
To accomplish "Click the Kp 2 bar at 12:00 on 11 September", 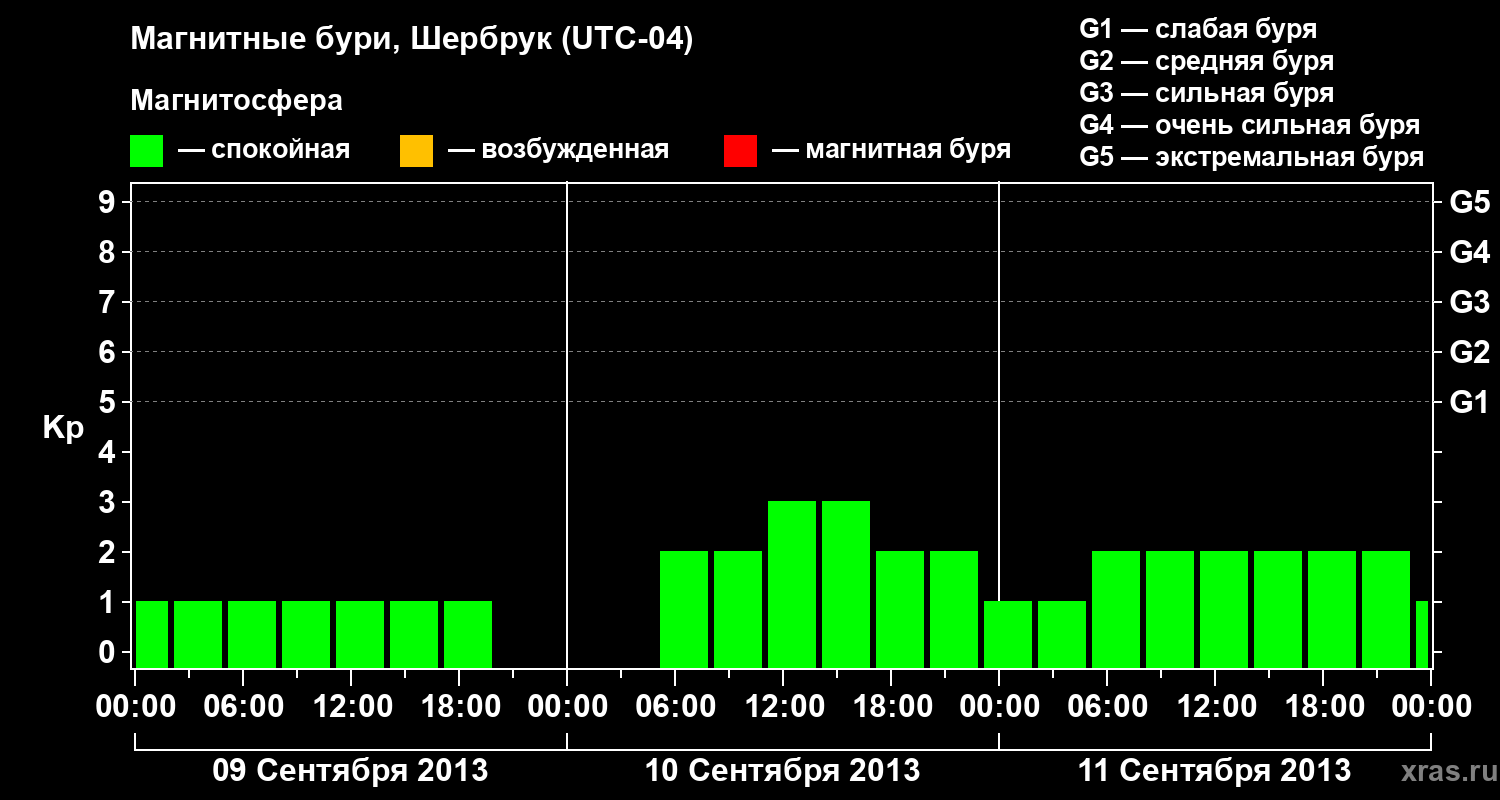I will [1224, 609].
